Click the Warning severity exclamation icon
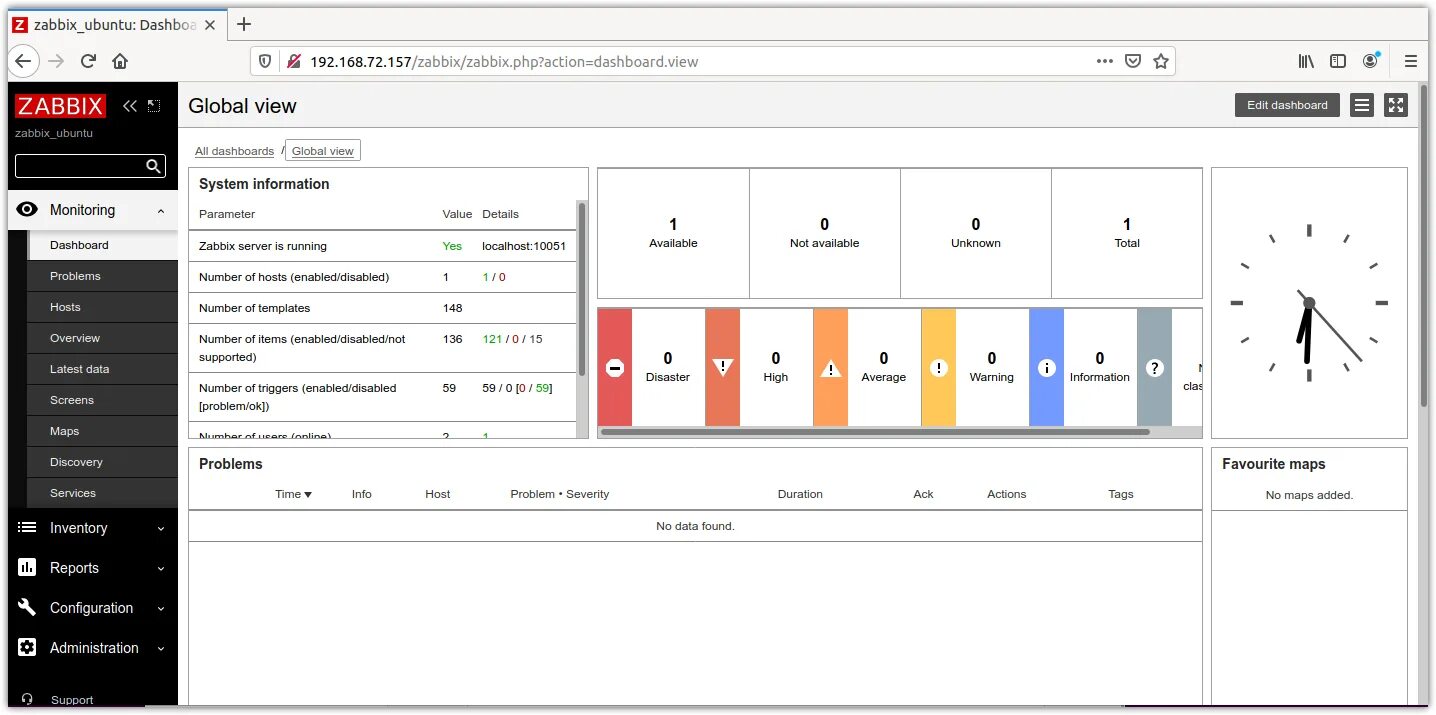The image size is (1436, 715). pos(938,368)
